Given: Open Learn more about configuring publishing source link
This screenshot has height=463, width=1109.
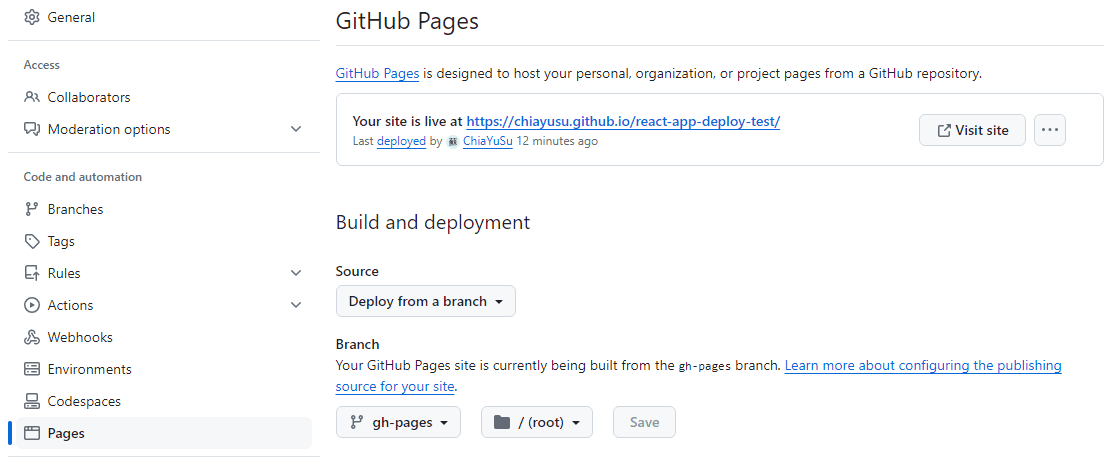Looking at the screenshot, I should point(923,366).
